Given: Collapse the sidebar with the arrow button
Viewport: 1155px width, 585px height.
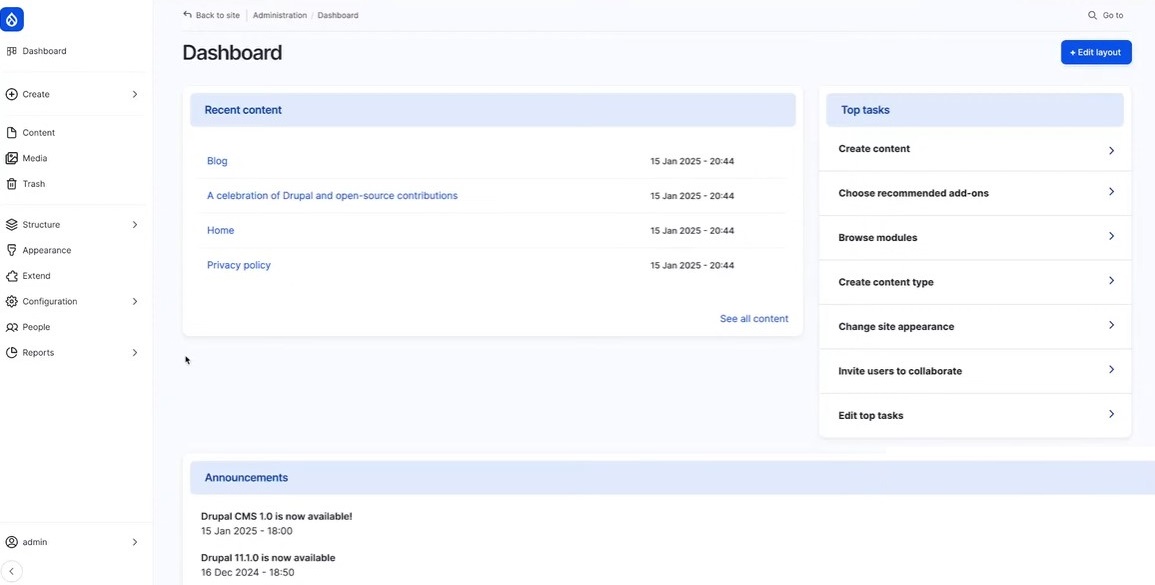Looking at the screenshot, I should tap(11, 571).
